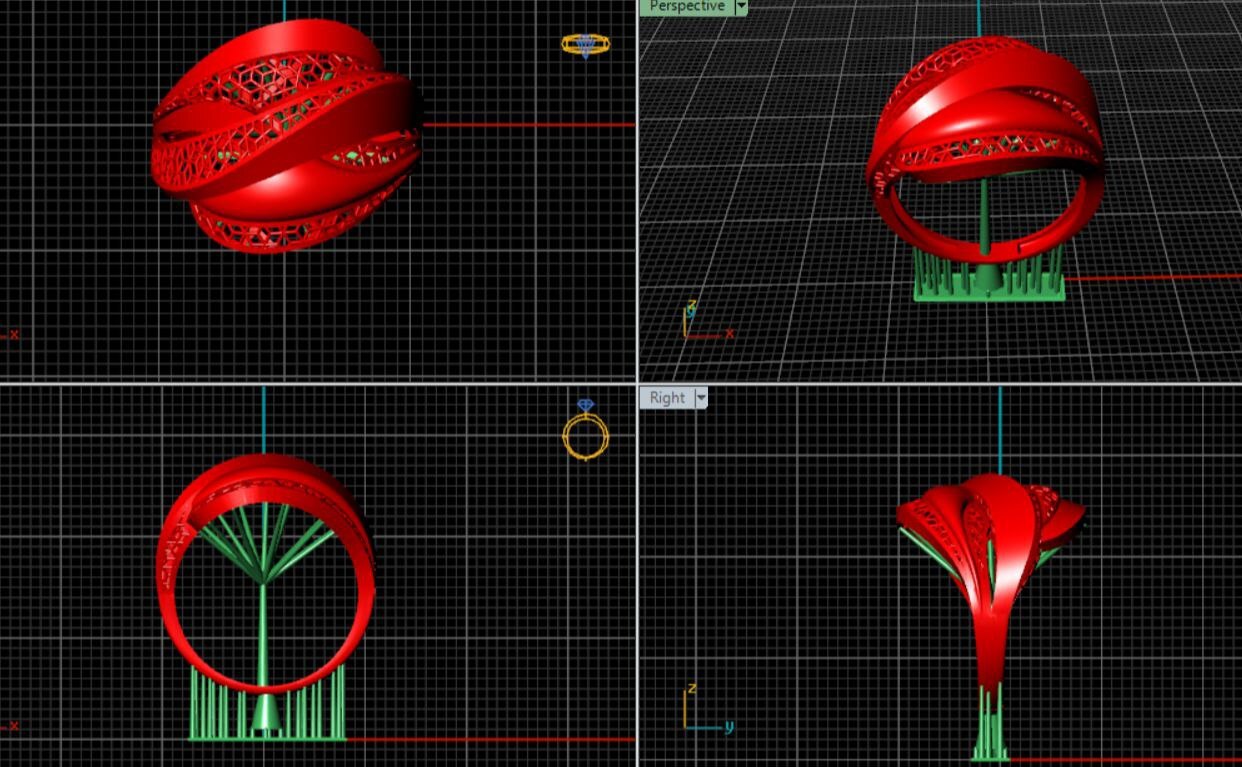Open the Perspective viewport dropdown arrow
Screen dimensions: 1242x767
point(741,7)
